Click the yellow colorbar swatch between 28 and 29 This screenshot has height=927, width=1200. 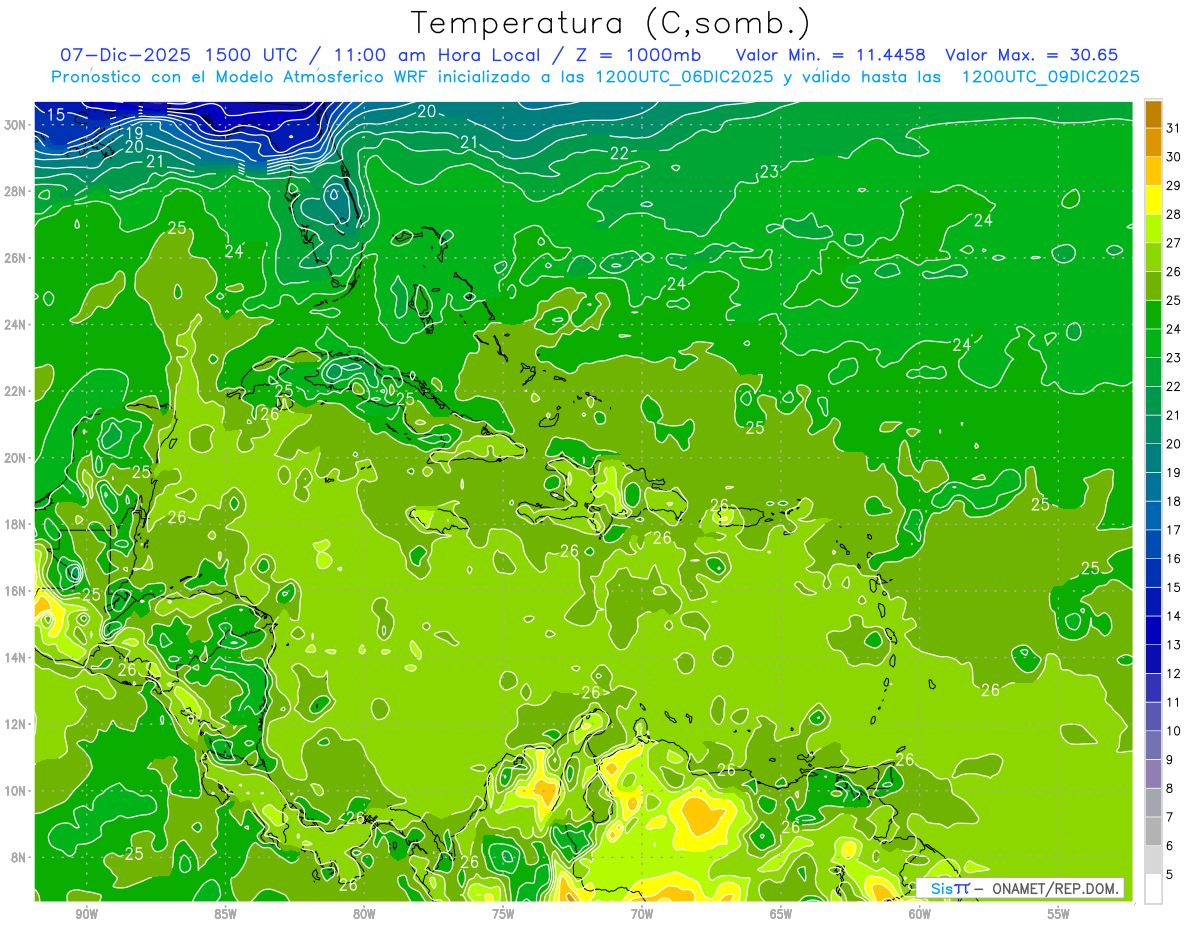click(1153, 200)
